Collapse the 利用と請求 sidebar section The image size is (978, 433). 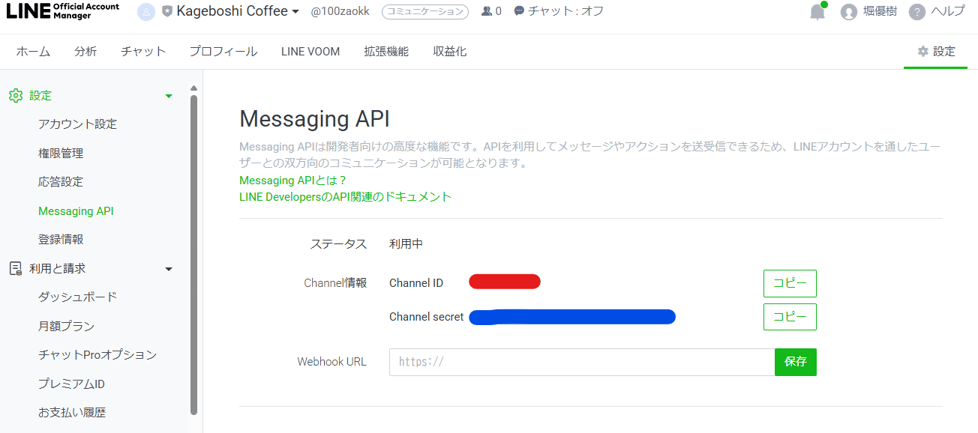168,269
